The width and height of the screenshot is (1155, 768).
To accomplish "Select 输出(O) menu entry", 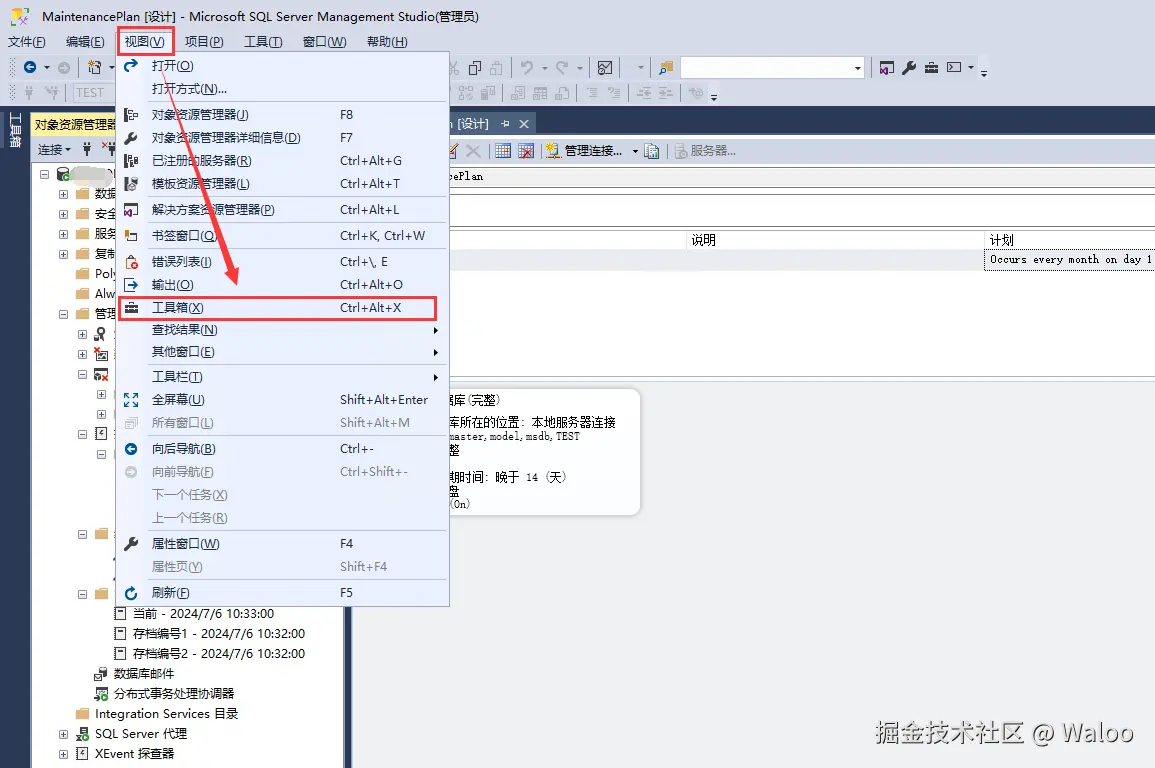I will tap(282, 285).
